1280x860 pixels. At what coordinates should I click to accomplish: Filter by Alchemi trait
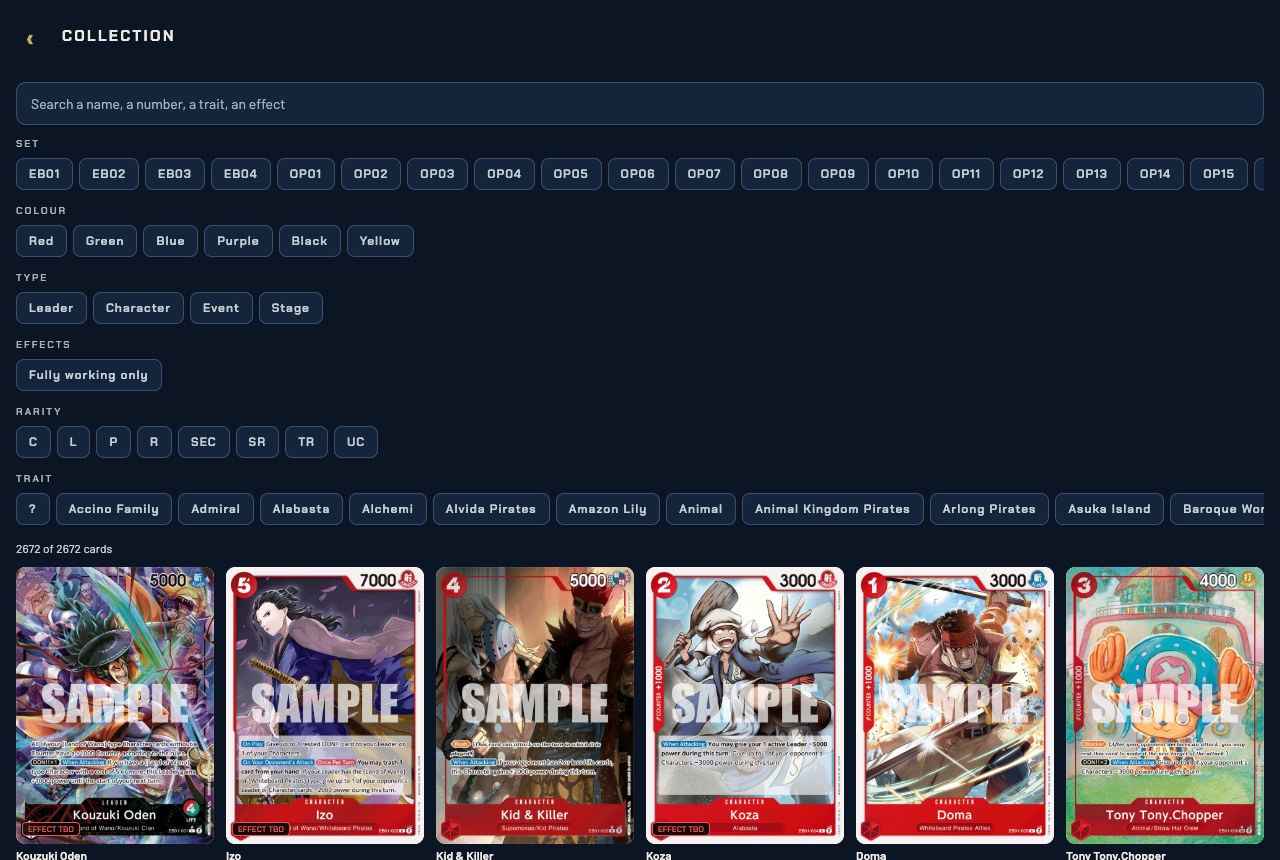pyautogui.click(x=388, y=509)
